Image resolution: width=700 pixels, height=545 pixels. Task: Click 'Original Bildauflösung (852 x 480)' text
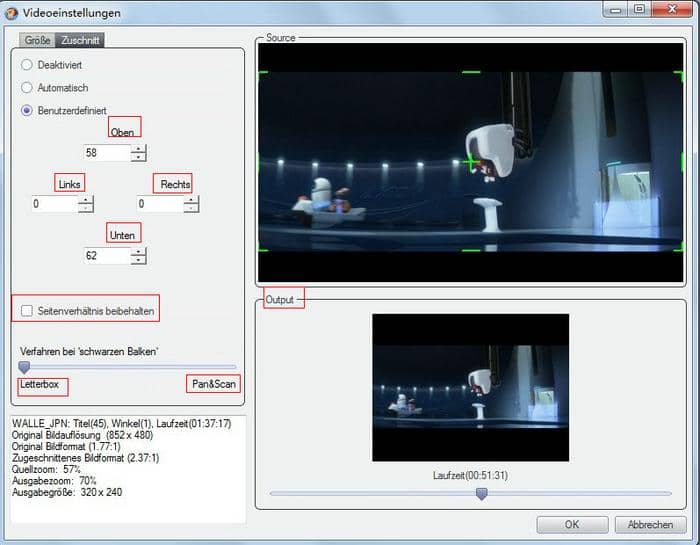point(83,435)
